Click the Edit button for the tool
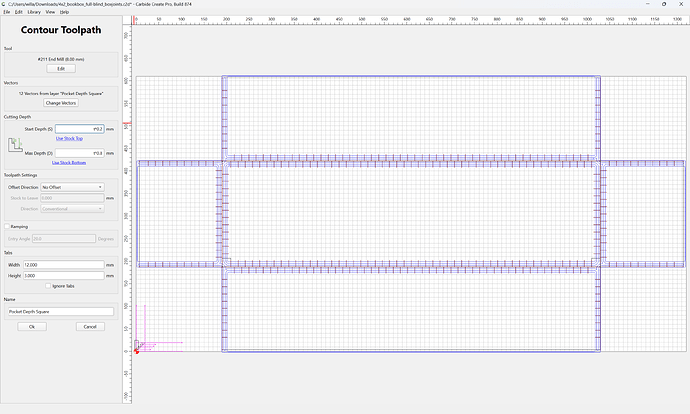Image resolution: width=690 pixels, height=414 pixels. [61, 69]
